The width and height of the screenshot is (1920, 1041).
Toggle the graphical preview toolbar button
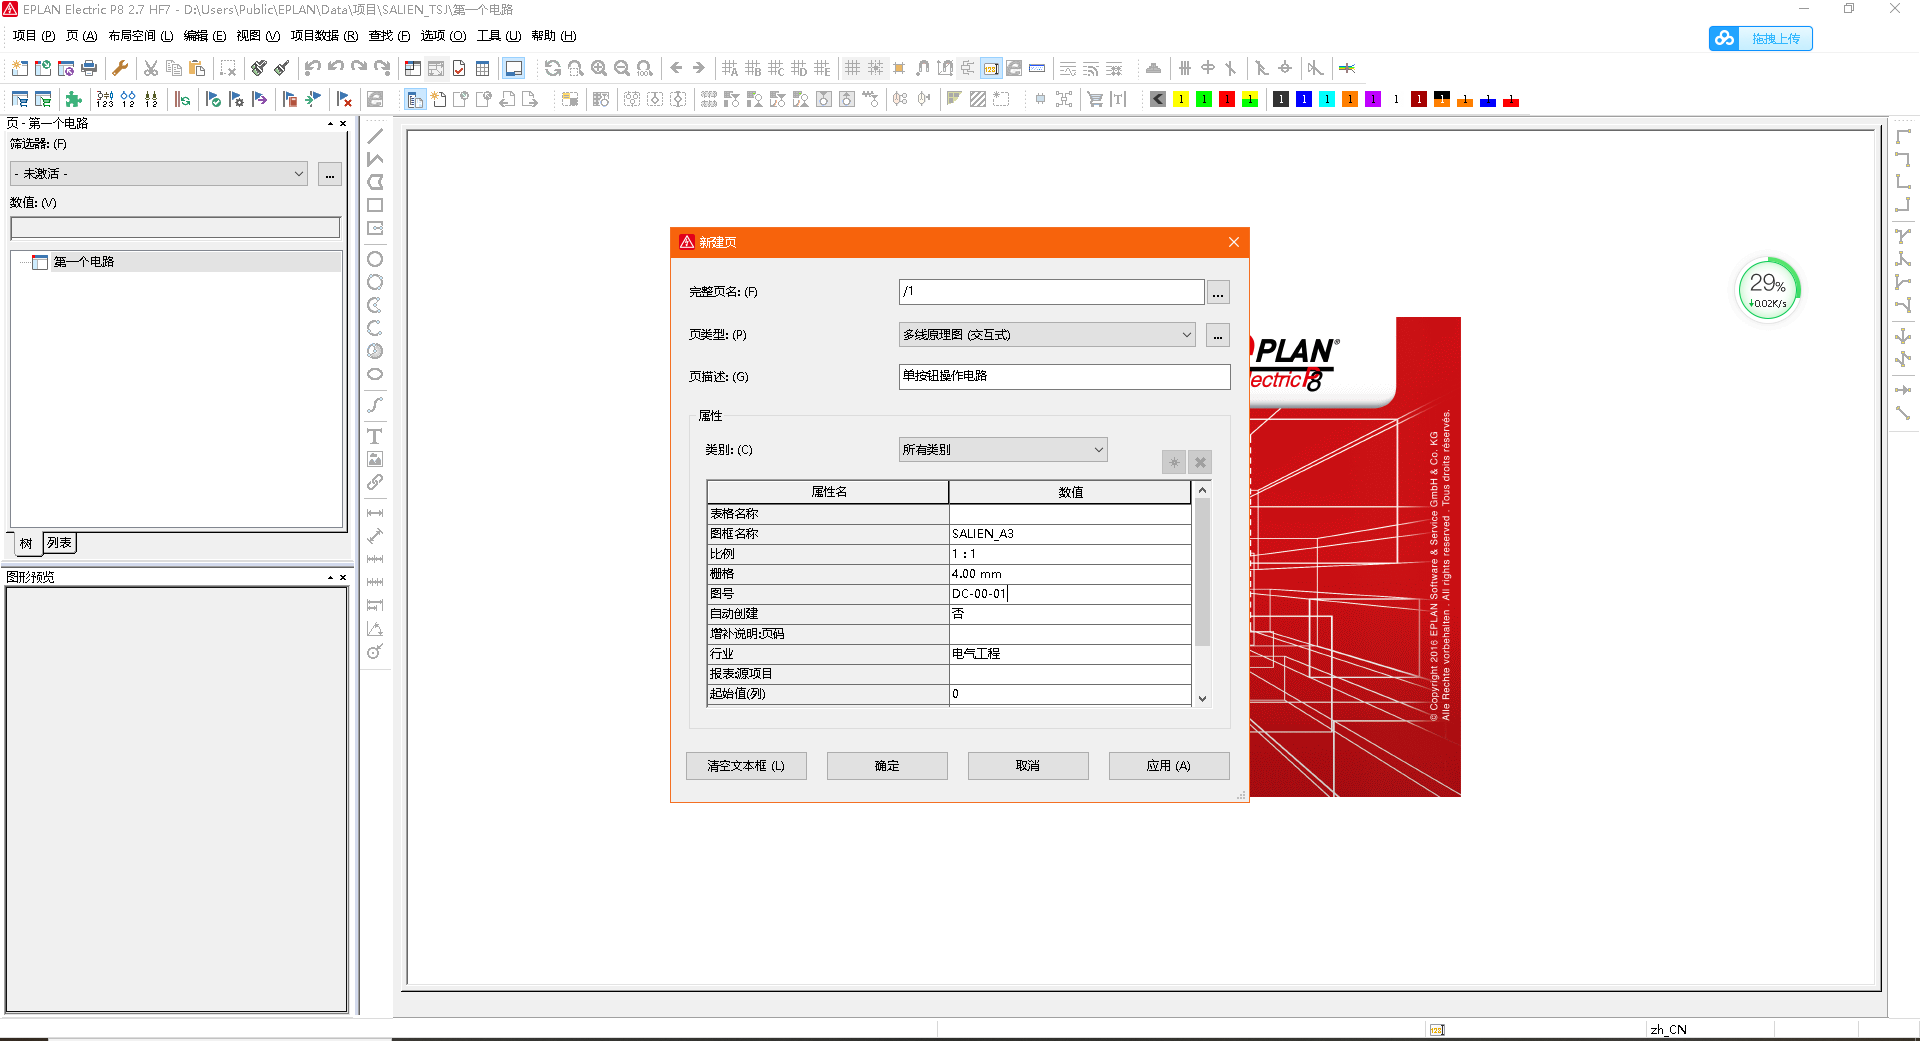tap(513, 68)
